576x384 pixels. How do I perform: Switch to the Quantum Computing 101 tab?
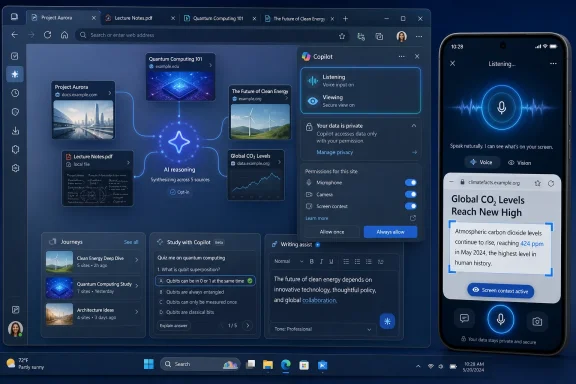(220, 18)
